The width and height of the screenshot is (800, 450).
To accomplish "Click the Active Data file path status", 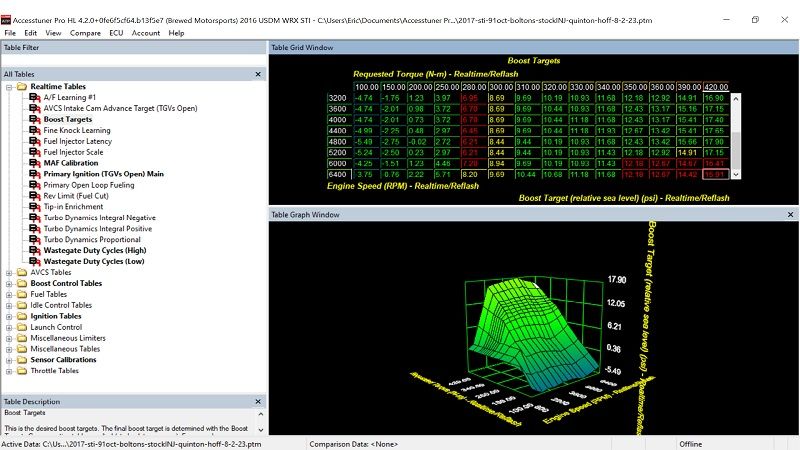I will pos(132,444).
